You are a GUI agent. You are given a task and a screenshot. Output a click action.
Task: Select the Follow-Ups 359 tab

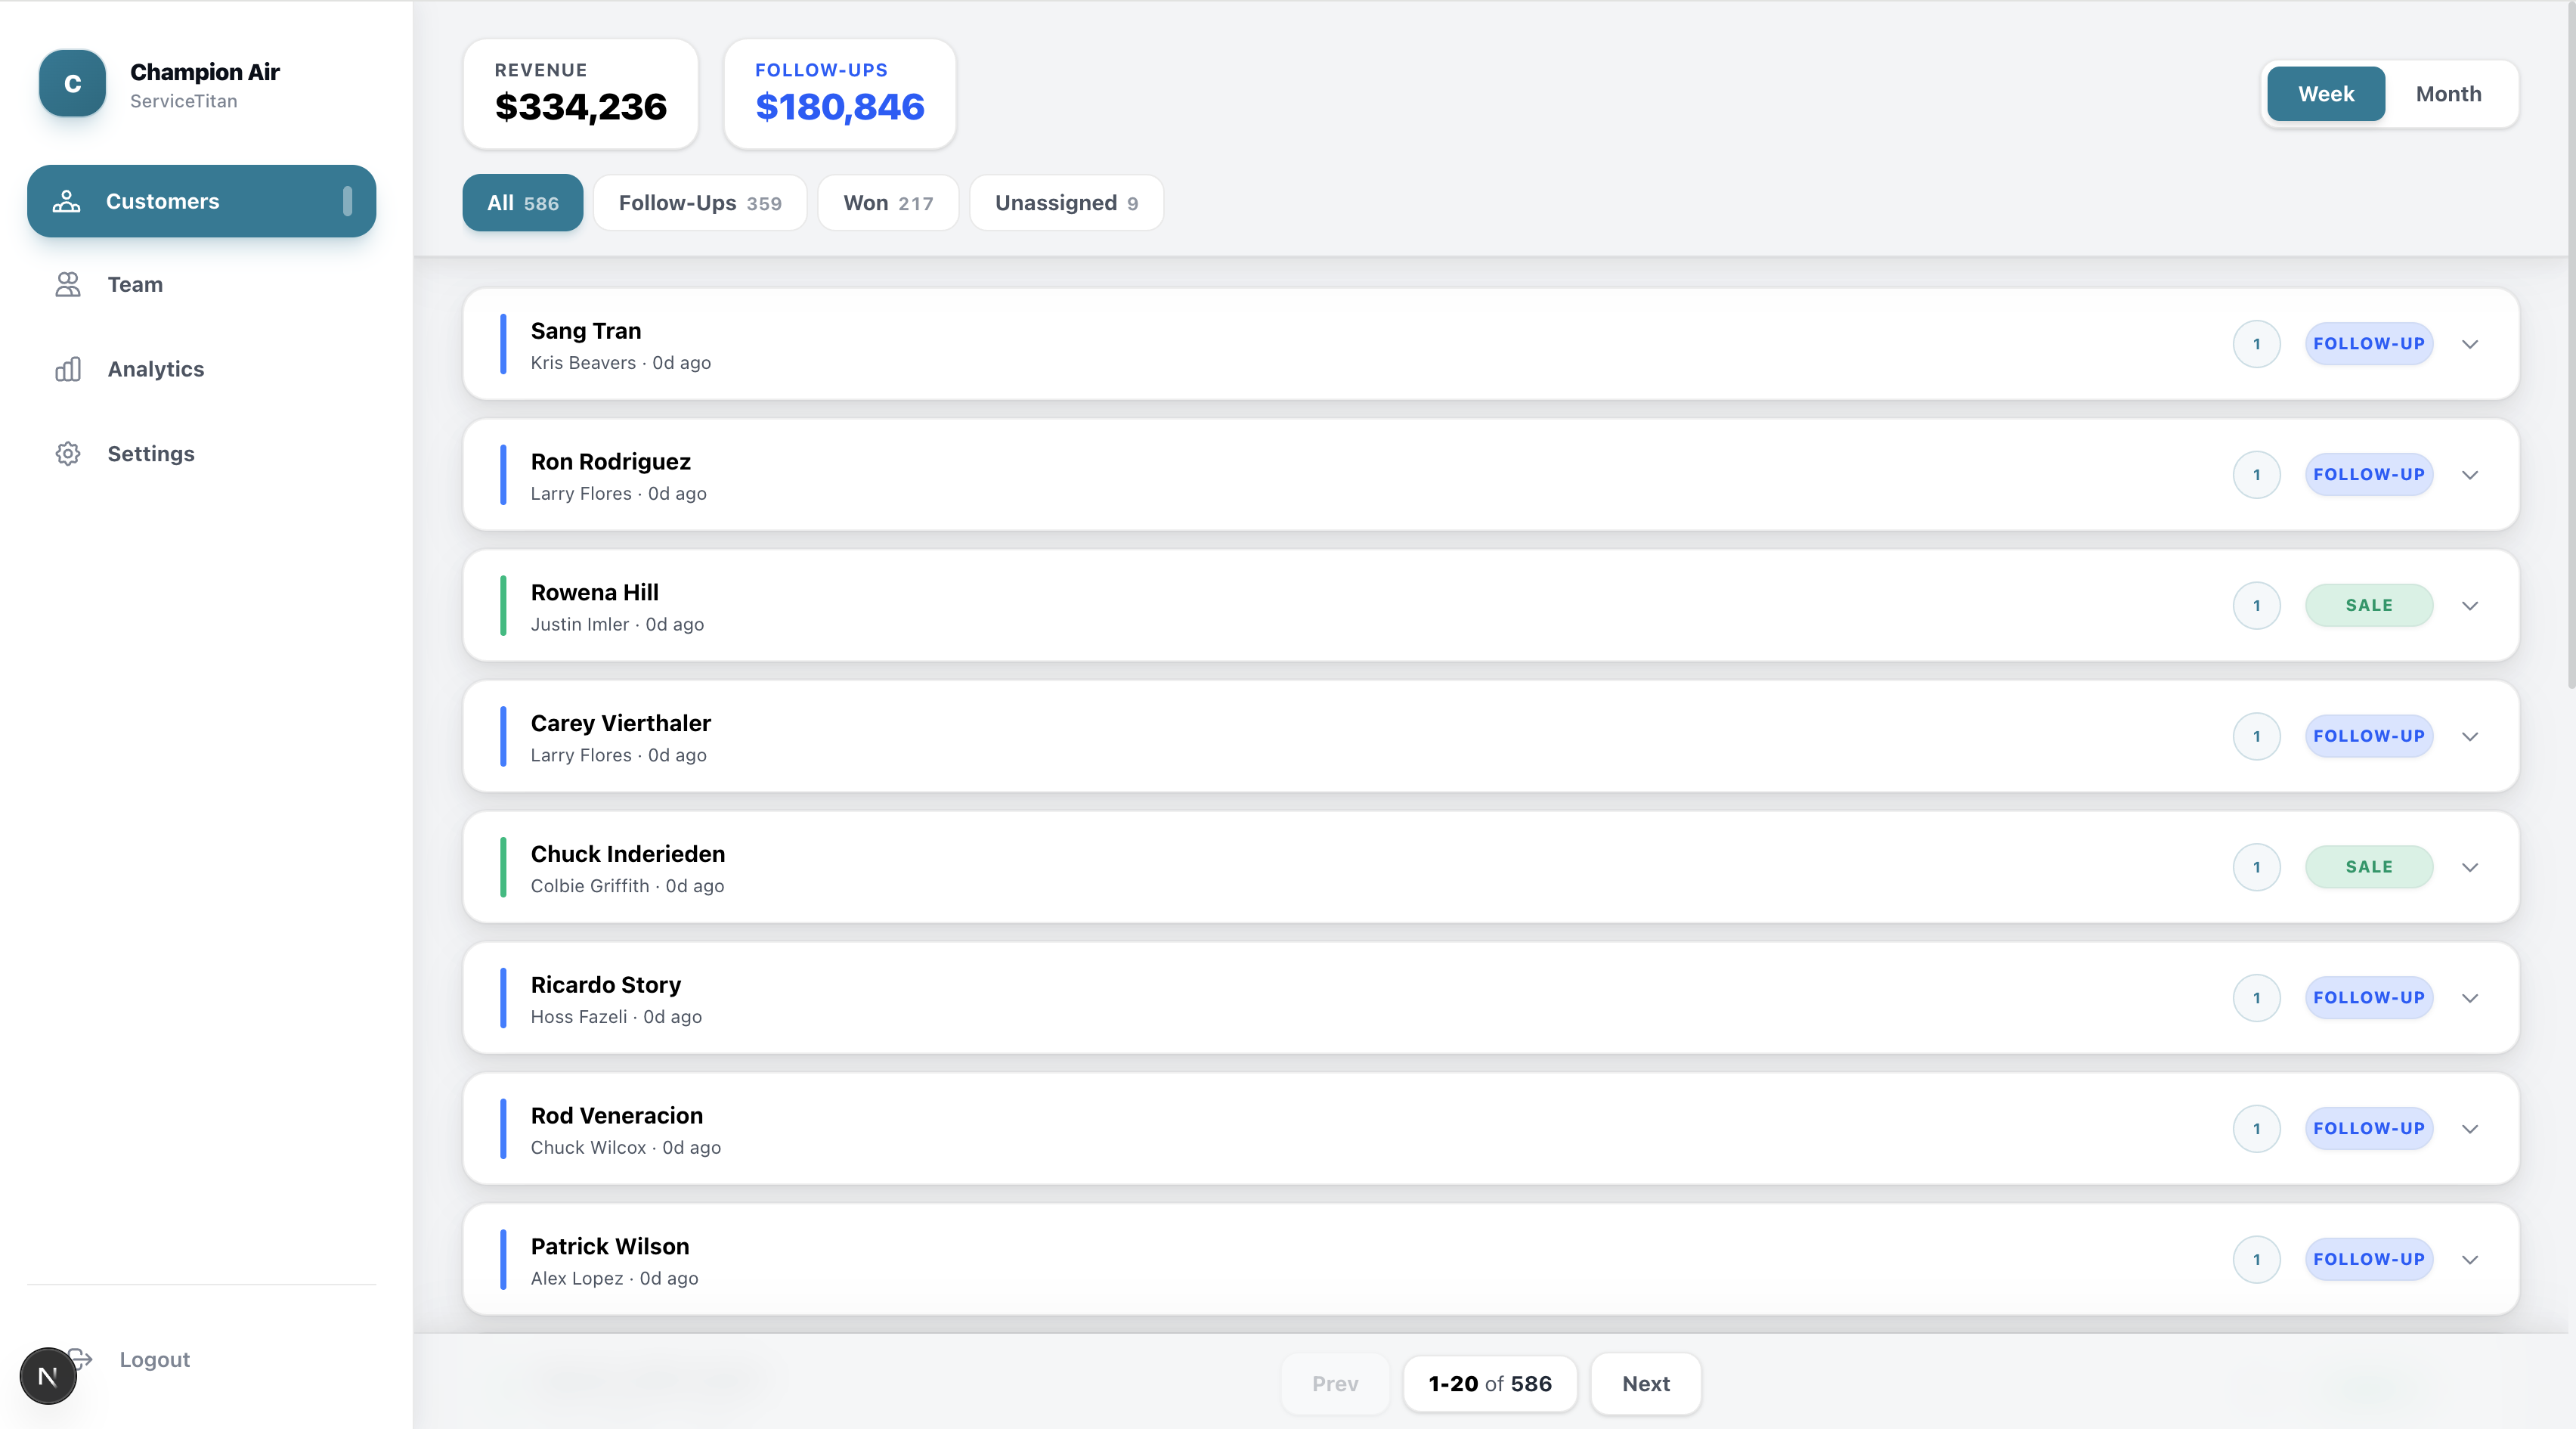(x=699, y=203)
